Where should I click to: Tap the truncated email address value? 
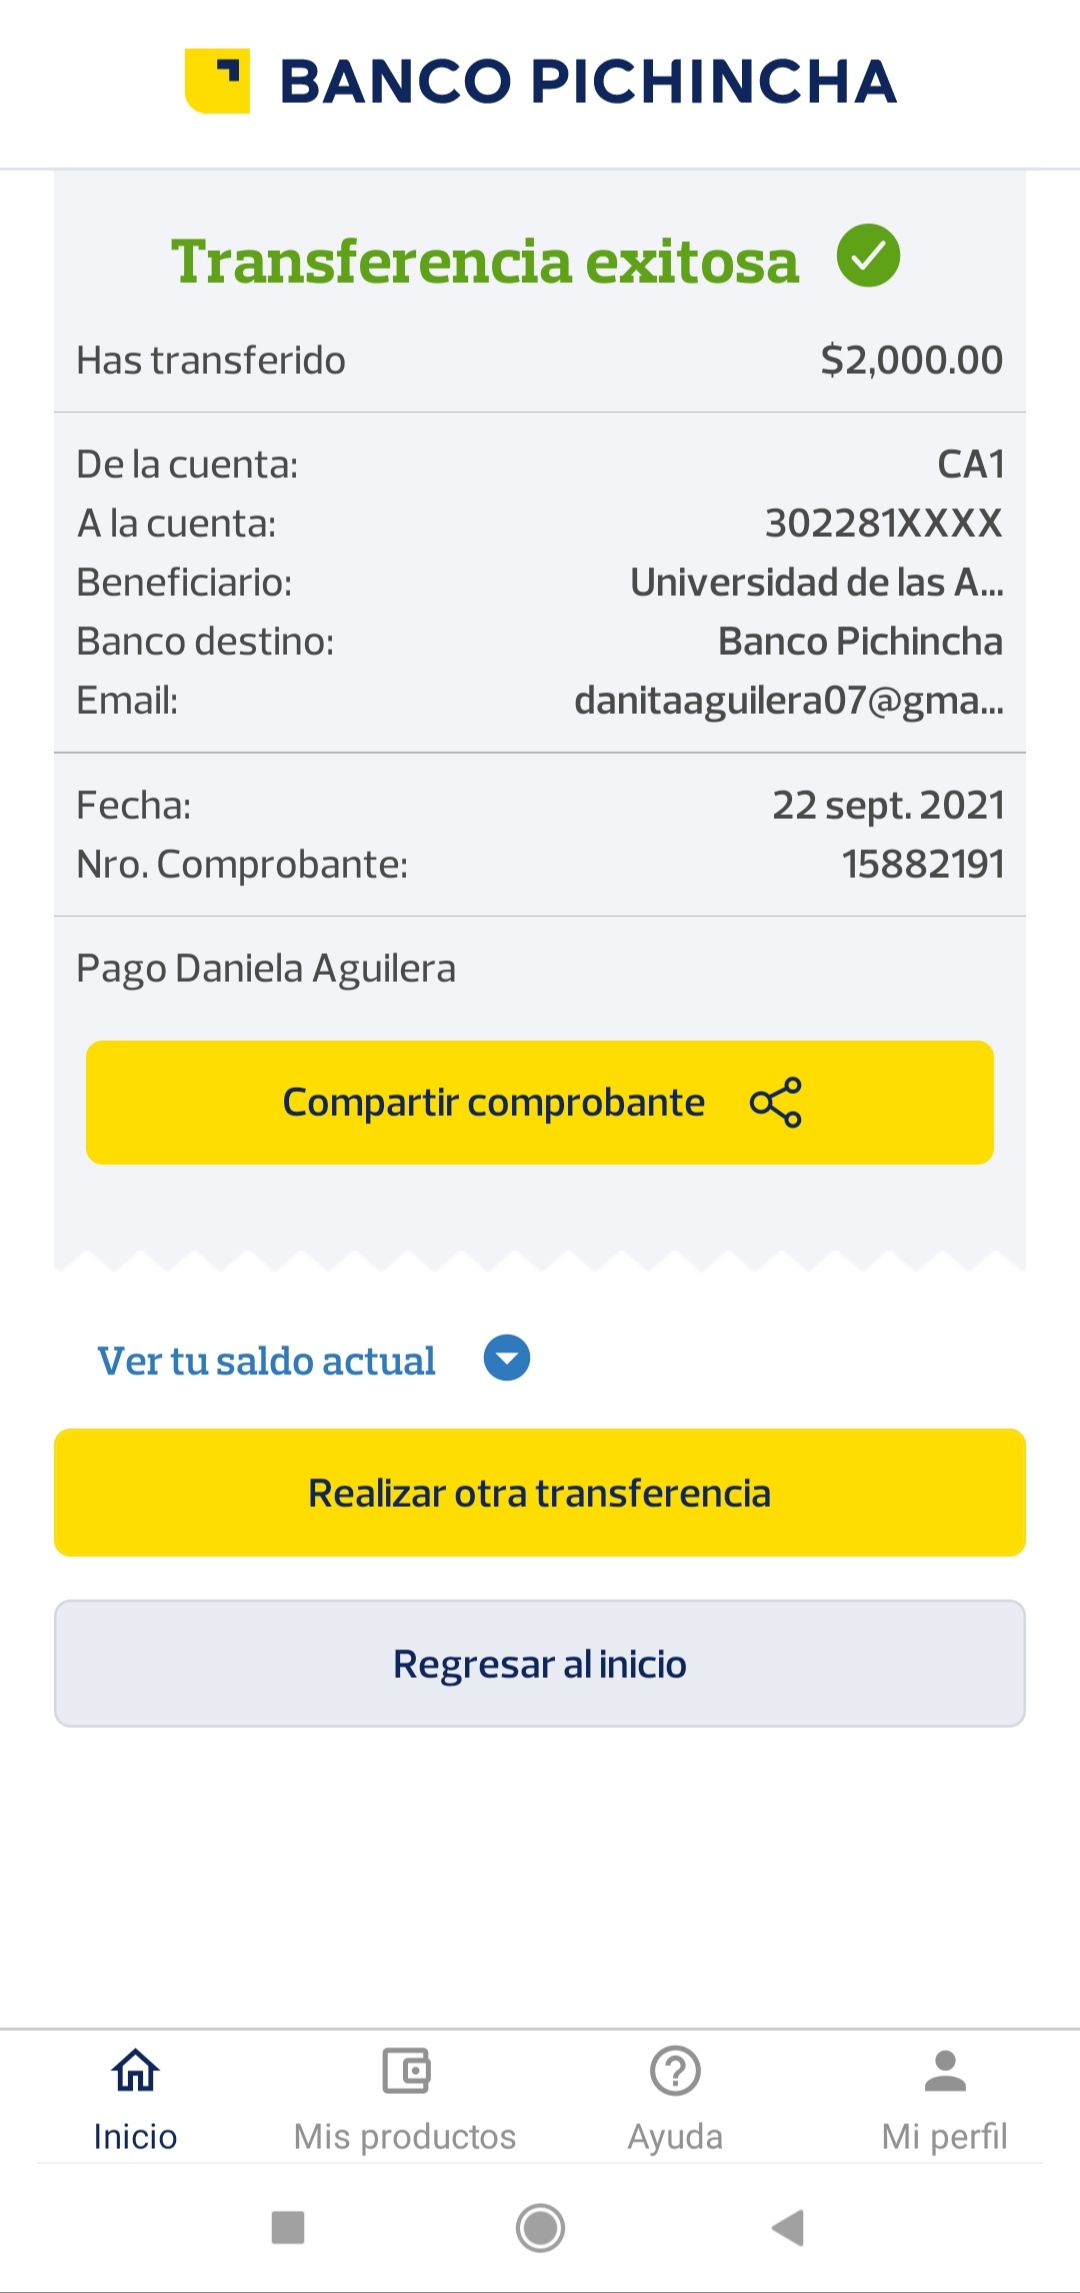788,700
